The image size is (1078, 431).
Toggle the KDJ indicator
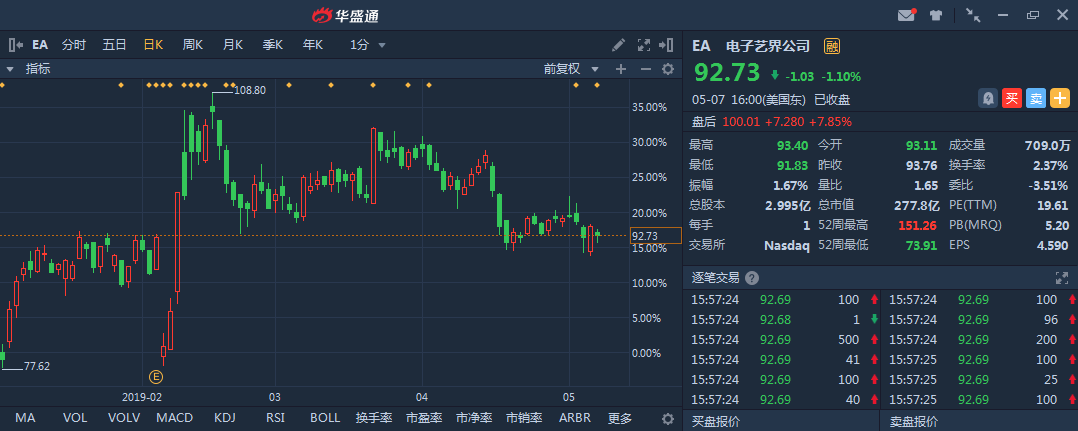tap(223, 418)
